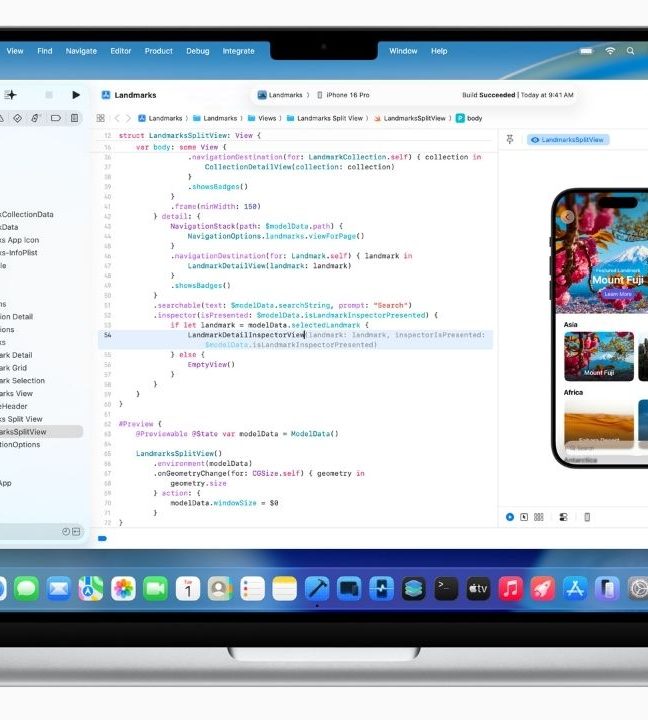Click the Learn More button in preview

tap(618, 294)
